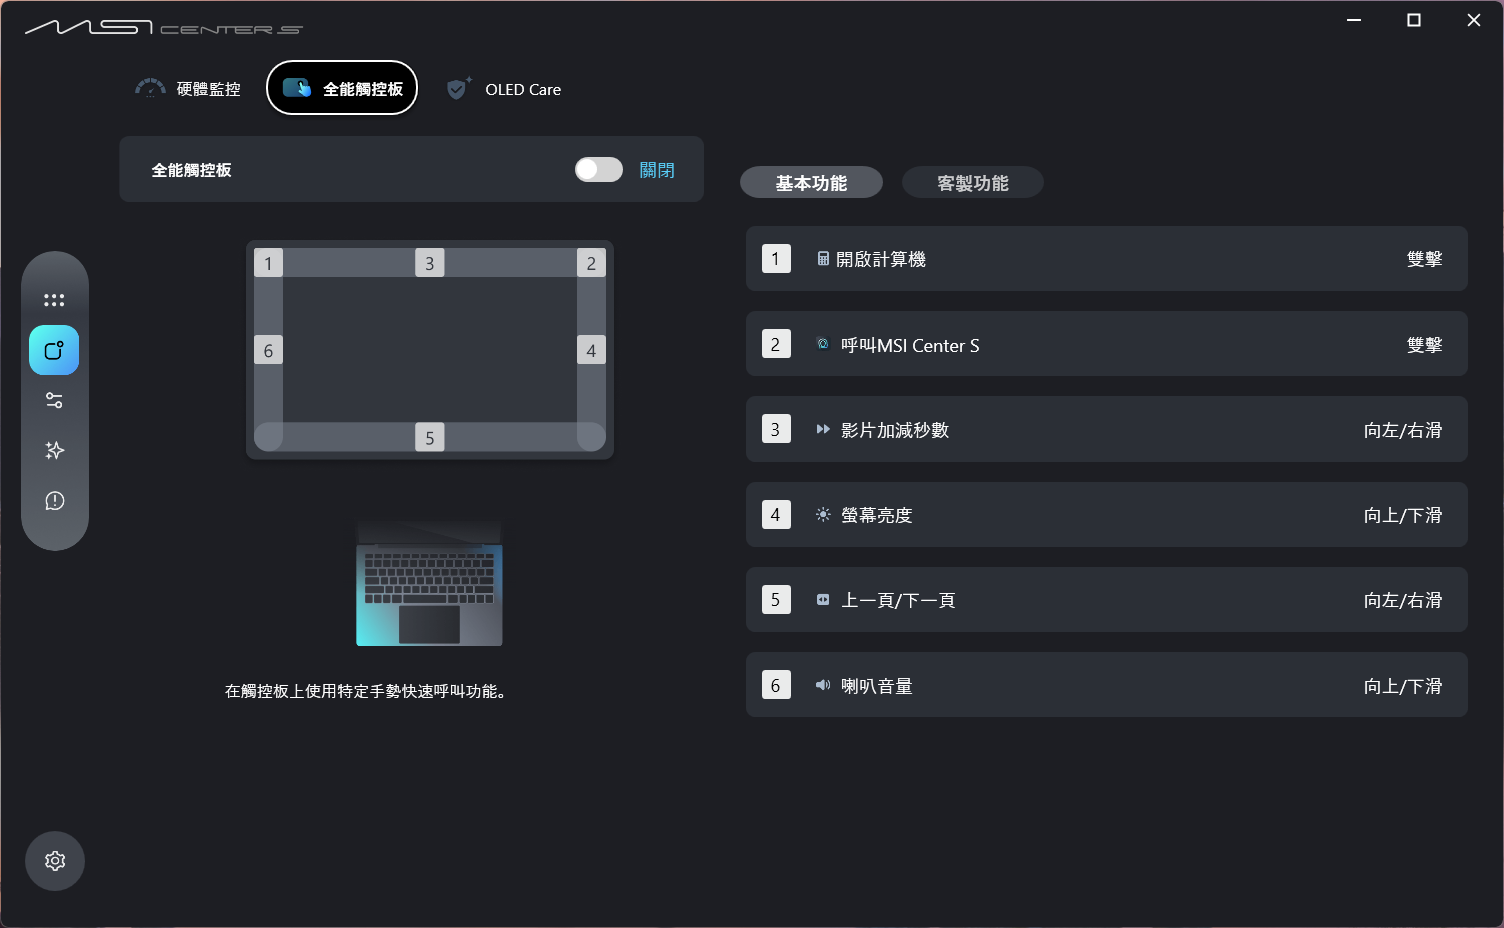Switch to the 硬體監控 tab
The image size is (1504, 928).
(187, 88)
